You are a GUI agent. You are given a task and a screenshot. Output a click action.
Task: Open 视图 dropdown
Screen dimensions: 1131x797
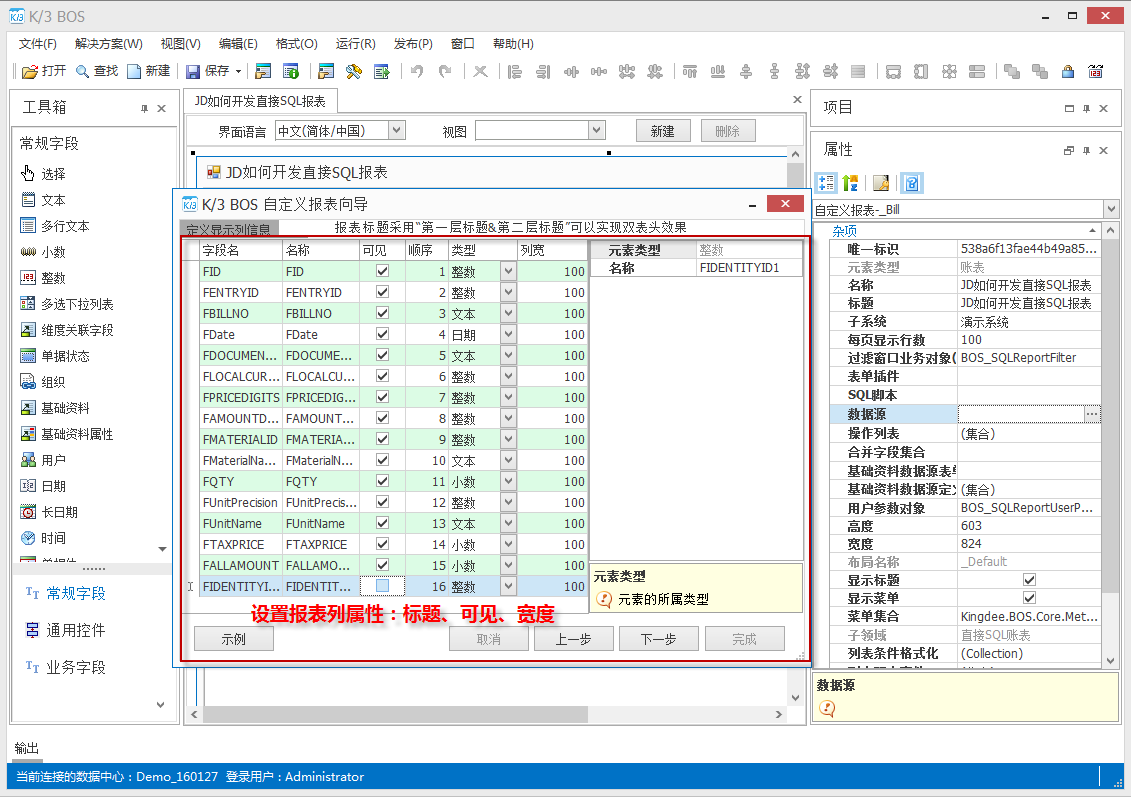[x=596, y=131]
